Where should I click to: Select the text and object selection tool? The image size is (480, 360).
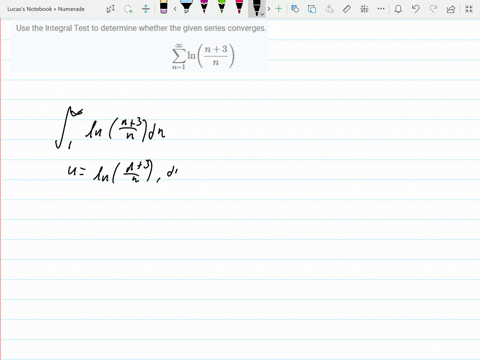(x=111, y=9)
